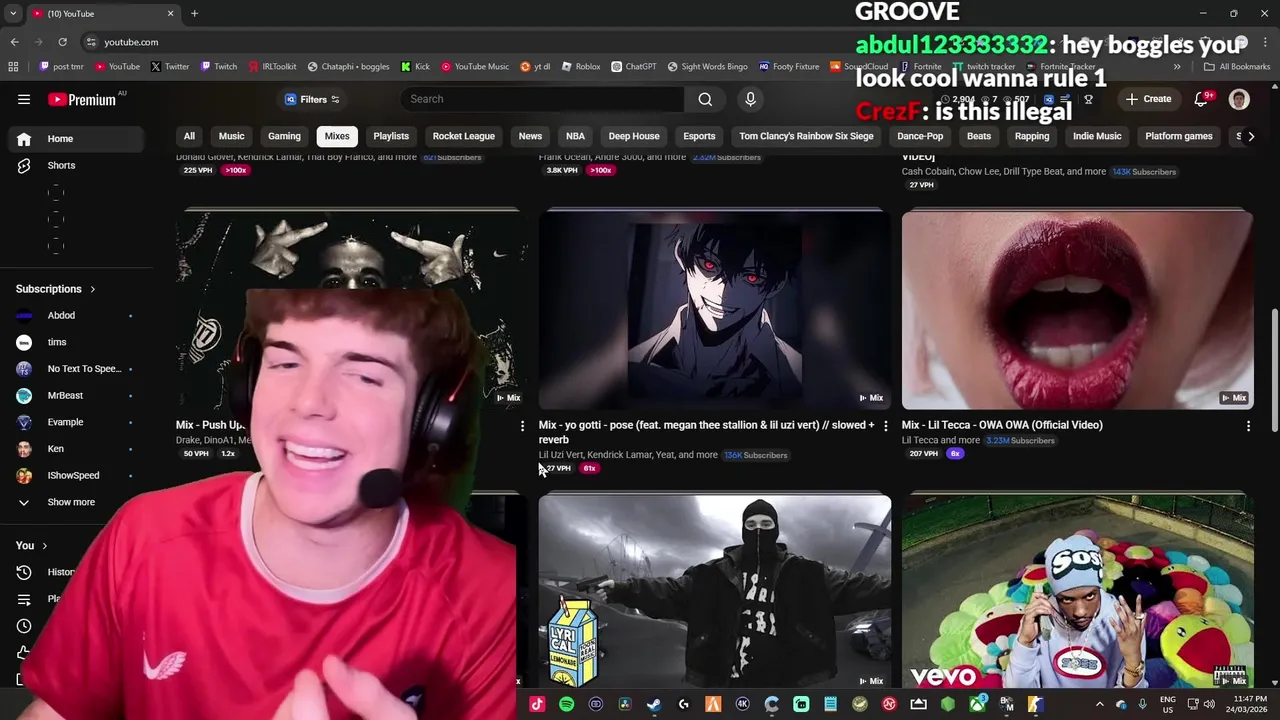Go to Home in sidebar
Image resolution: width=1280 pixels, height=720 pixels.
click(75, 139)
